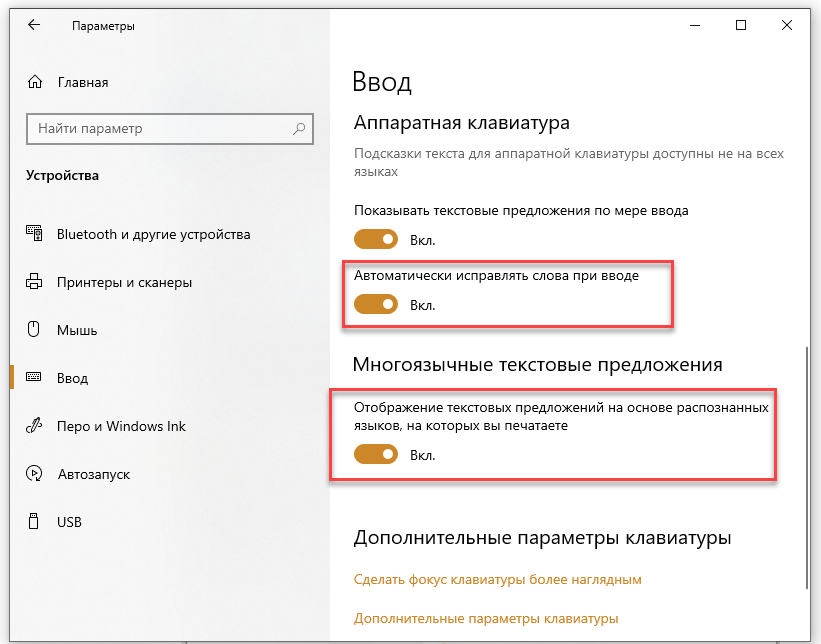Click the AutoPlay icon in sidebar
Screen dimensions: 821x644
tap(34, 473)
